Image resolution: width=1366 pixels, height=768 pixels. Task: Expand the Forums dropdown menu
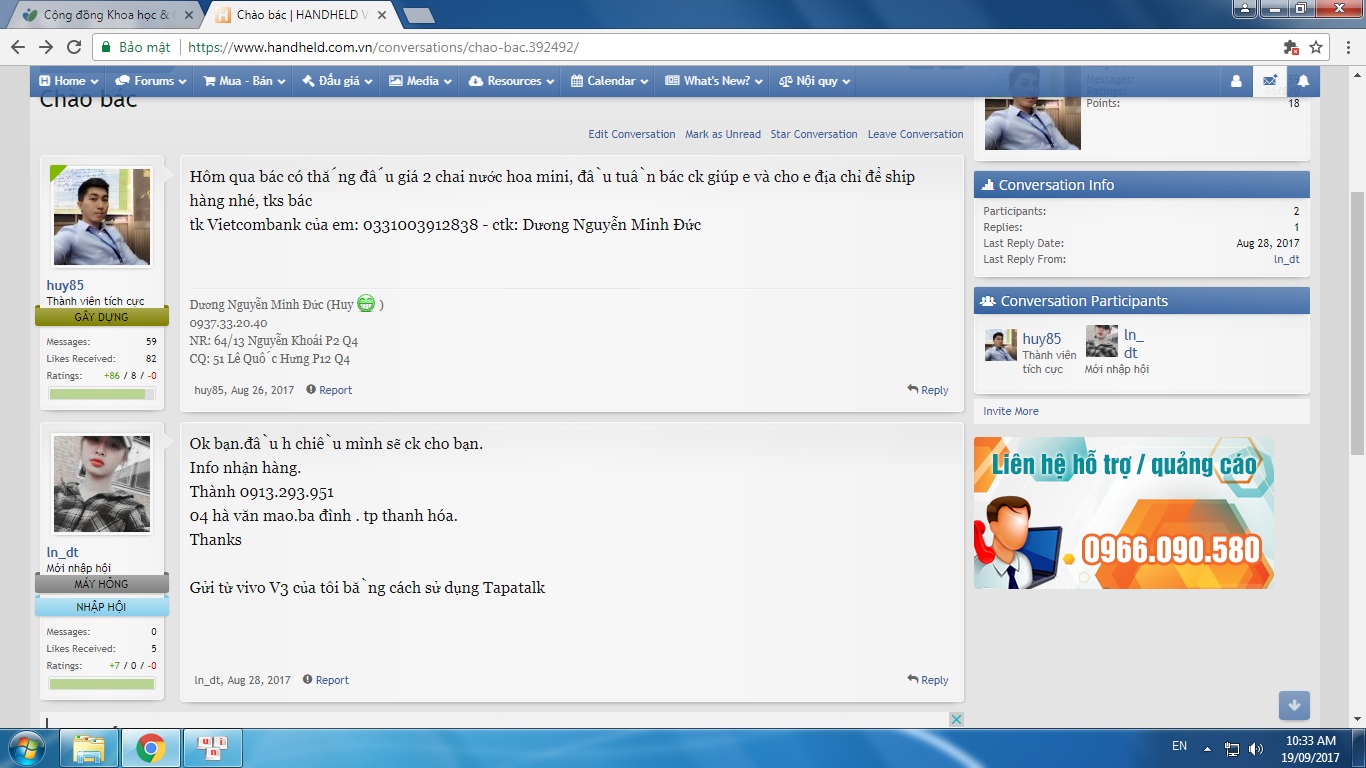[145, 81]
